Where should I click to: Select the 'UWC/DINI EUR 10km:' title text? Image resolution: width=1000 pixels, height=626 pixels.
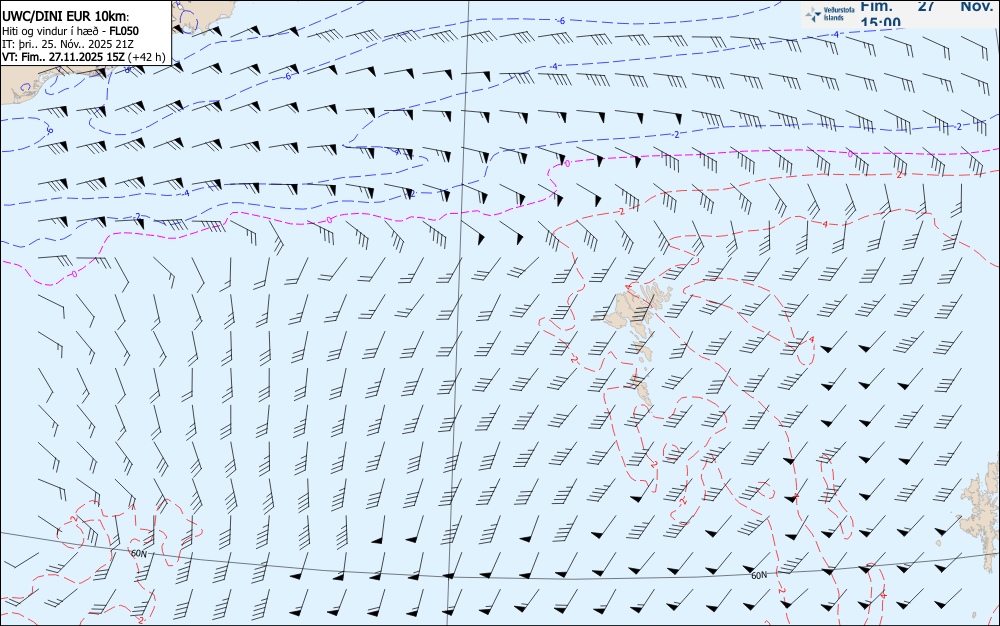coord(66,17)
